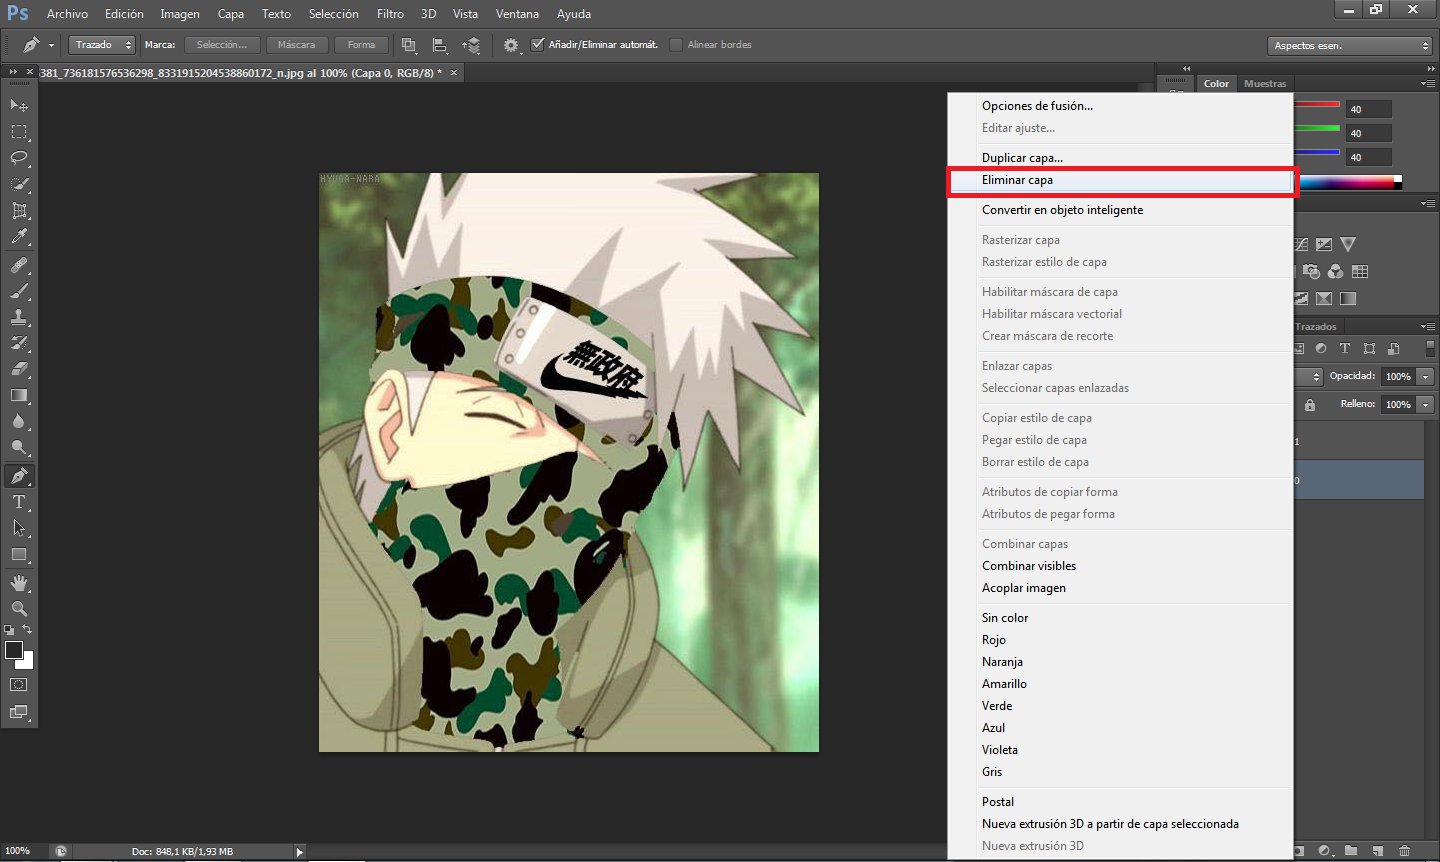Toggle Añadir/Eliminar automát. checkbox
The image size is (1440, 862).
[538, 44]
